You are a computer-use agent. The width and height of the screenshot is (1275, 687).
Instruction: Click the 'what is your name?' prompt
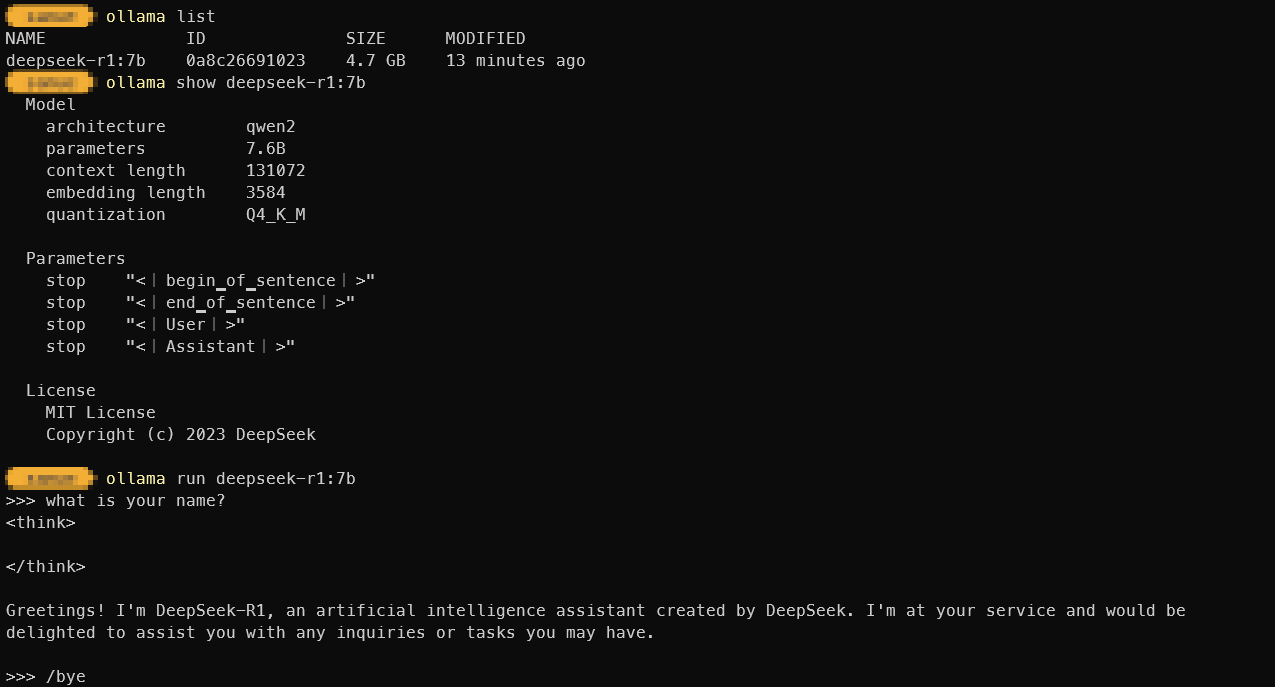pyautogui.click(x=135, y=500)
